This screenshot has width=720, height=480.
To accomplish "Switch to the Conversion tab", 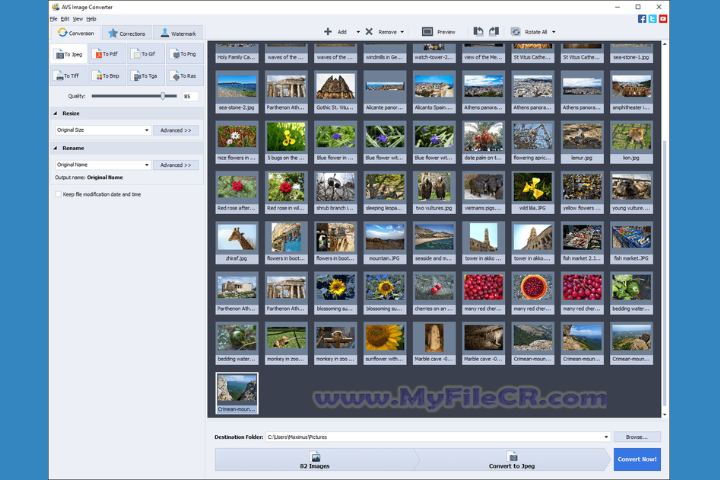I will tap(76, 33).
